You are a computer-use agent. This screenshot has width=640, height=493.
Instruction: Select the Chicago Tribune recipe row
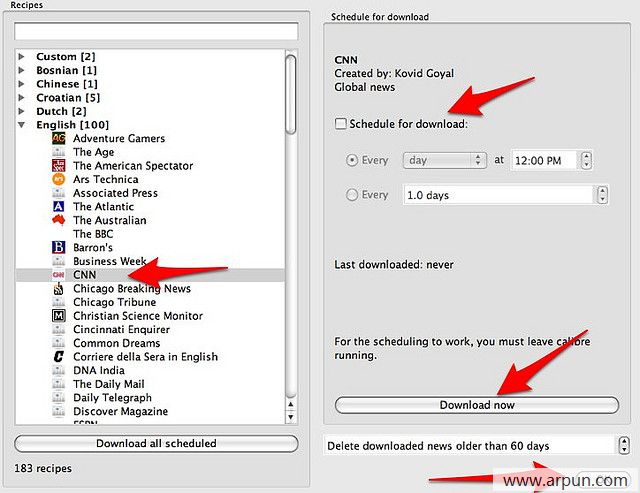coord(150,302)
